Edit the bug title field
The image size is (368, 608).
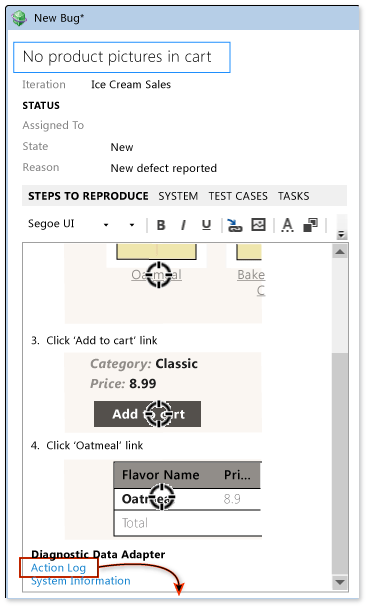122,57
